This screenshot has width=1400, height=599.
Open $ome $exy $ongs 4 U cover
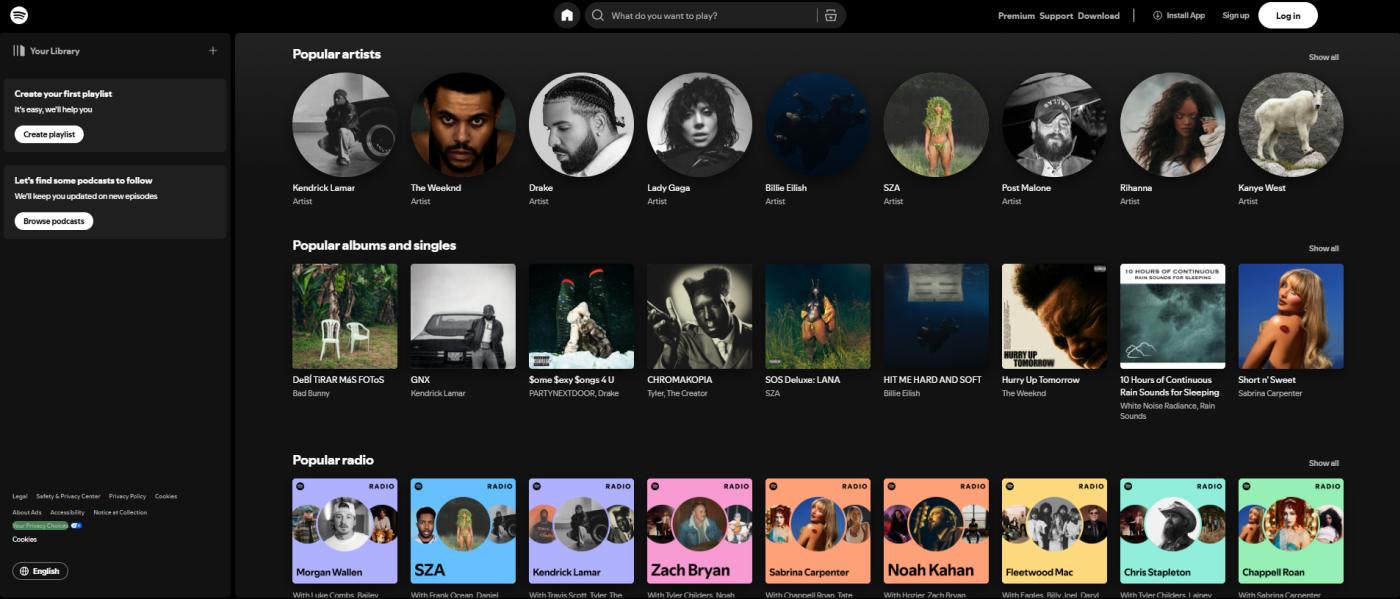[581, 316]
